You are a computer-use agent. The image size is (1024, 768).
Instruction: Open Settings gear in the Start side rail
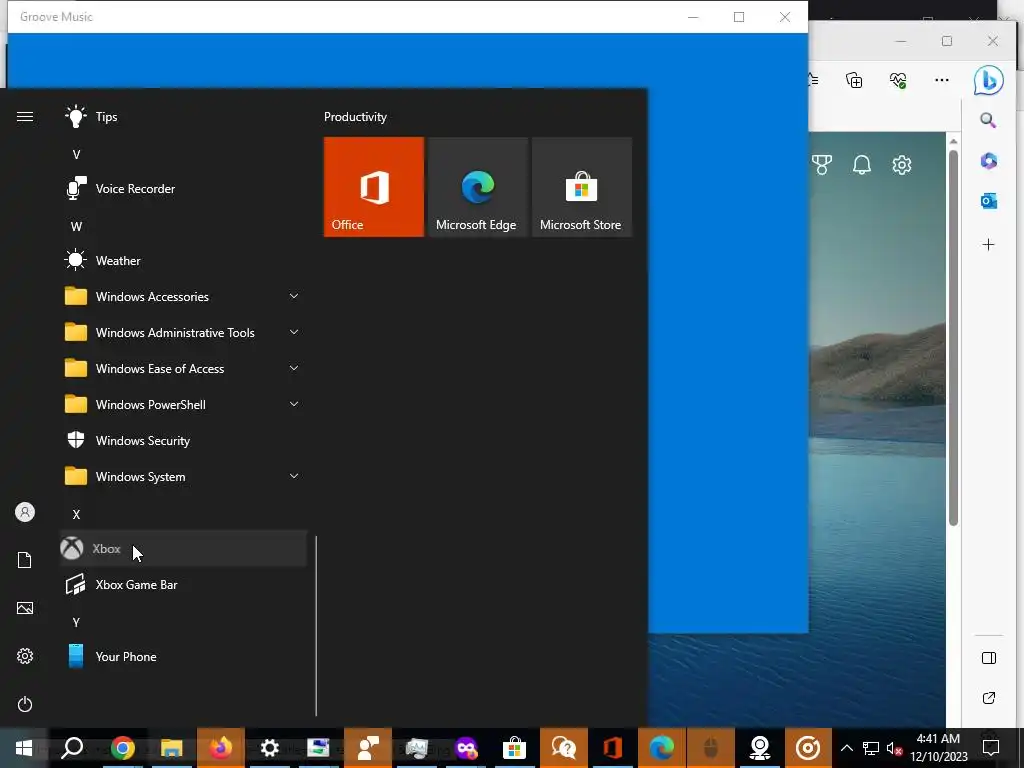[25, 656]
